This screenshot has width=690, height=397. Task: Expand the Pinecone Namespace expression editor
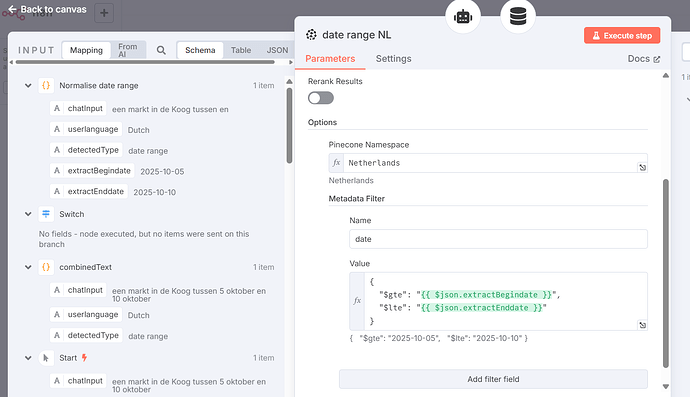point(642,167)
